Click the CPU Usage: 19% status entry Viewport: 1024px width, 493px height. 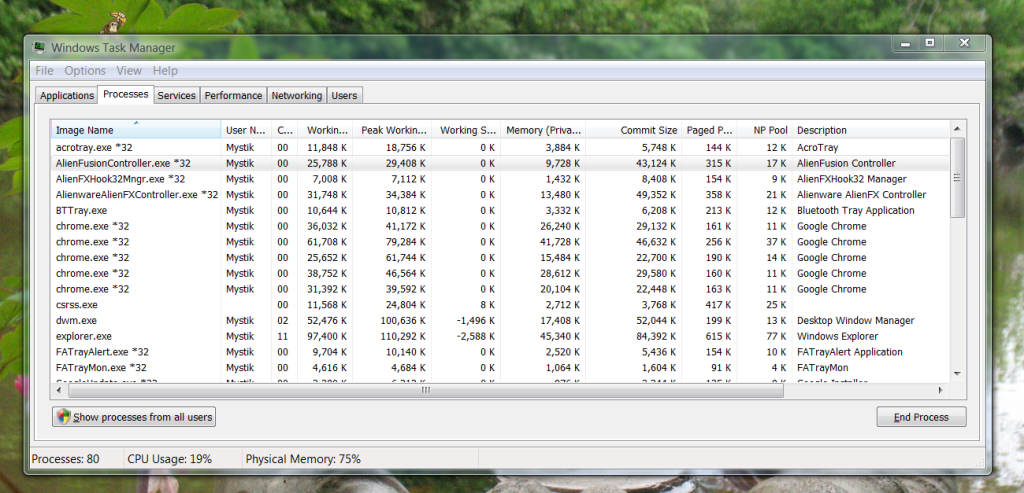pyautogui.click(x=170, y=459)
